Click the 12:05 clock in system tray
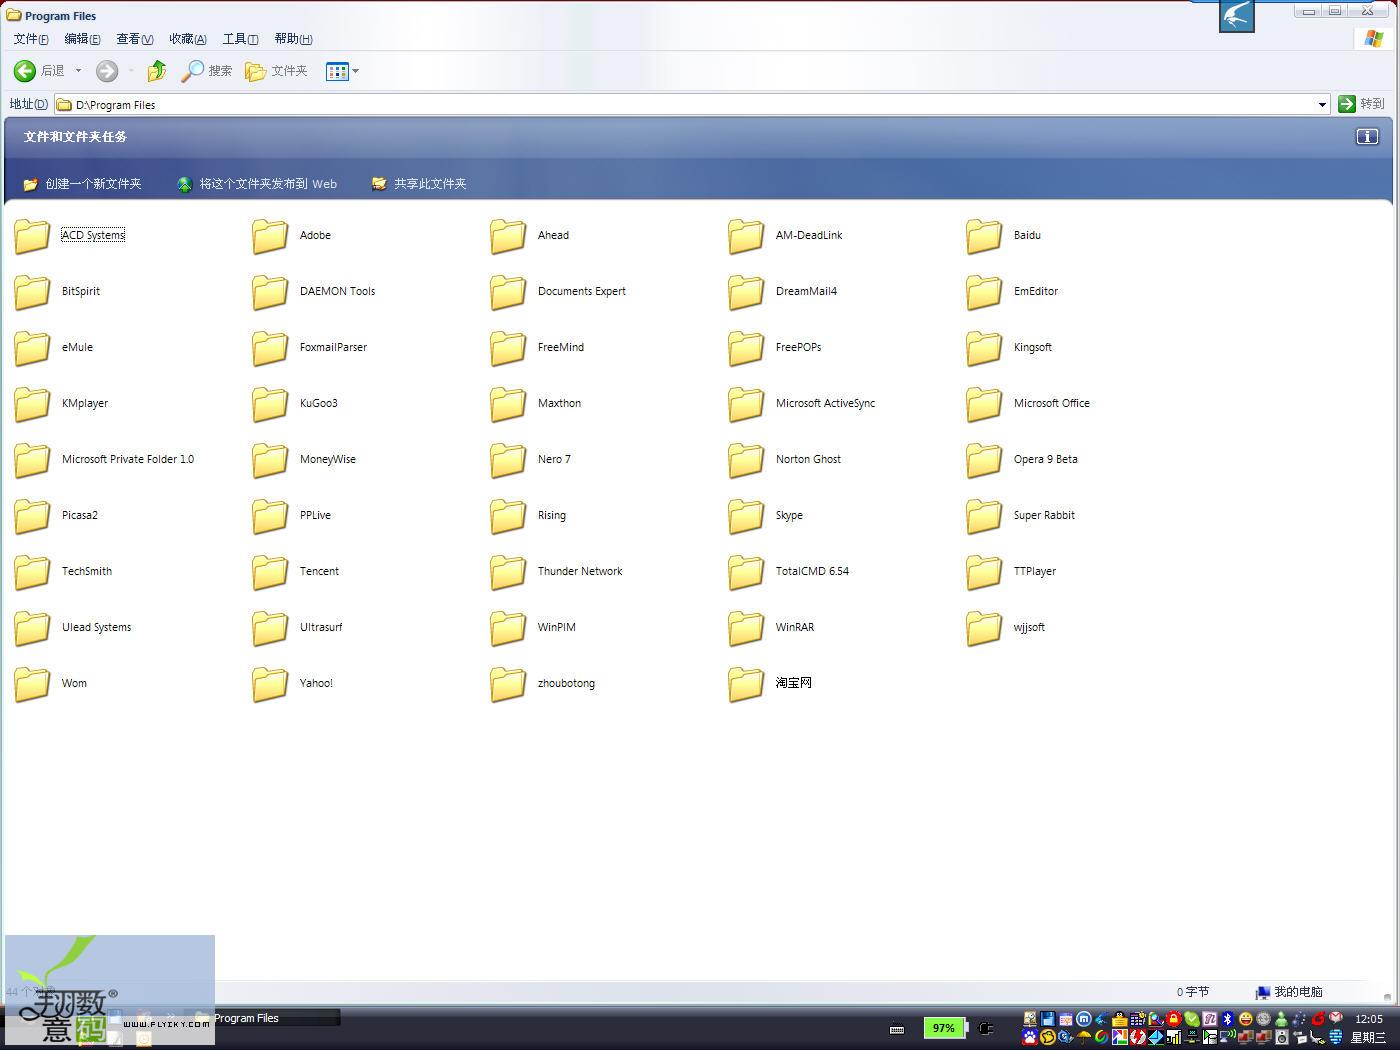Viewport: 1400px width, 1050px height. tap(1369, 1019)
